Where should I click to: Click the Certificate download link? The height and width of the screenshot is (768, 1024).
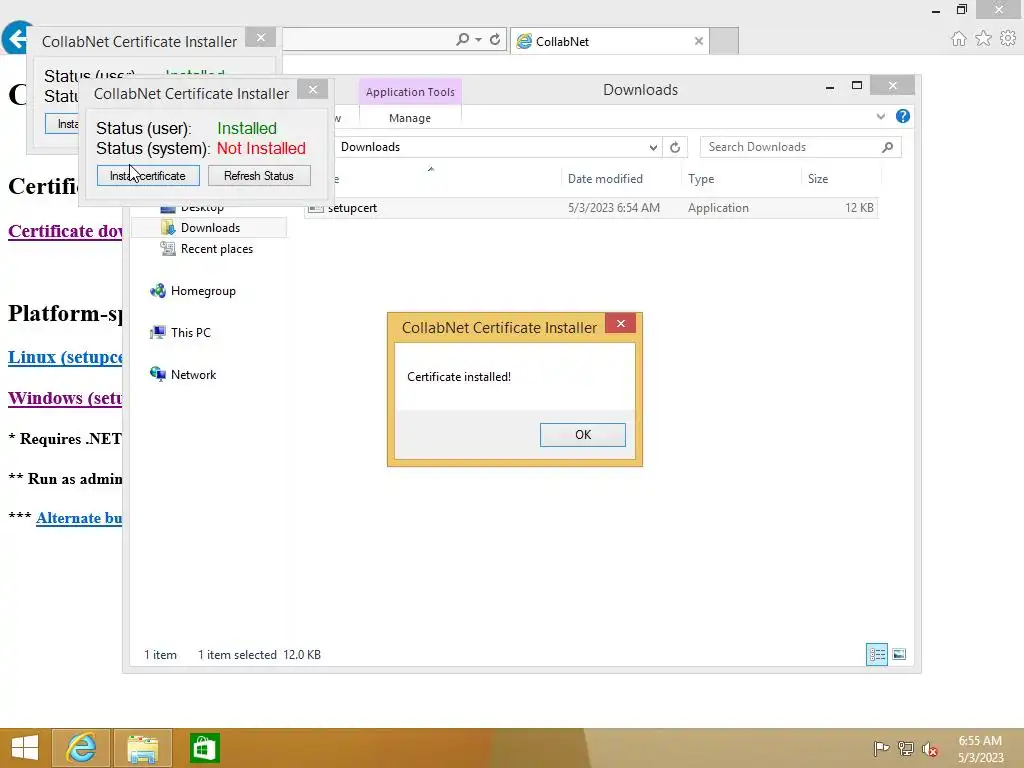pyautogui.click(x=65, y=231)
